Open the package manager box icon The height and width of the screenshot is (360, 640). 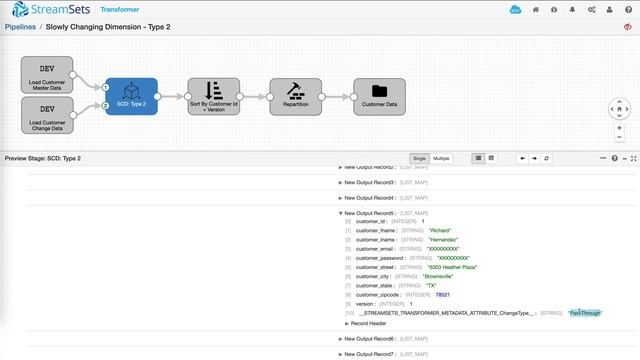coord(554,9)
